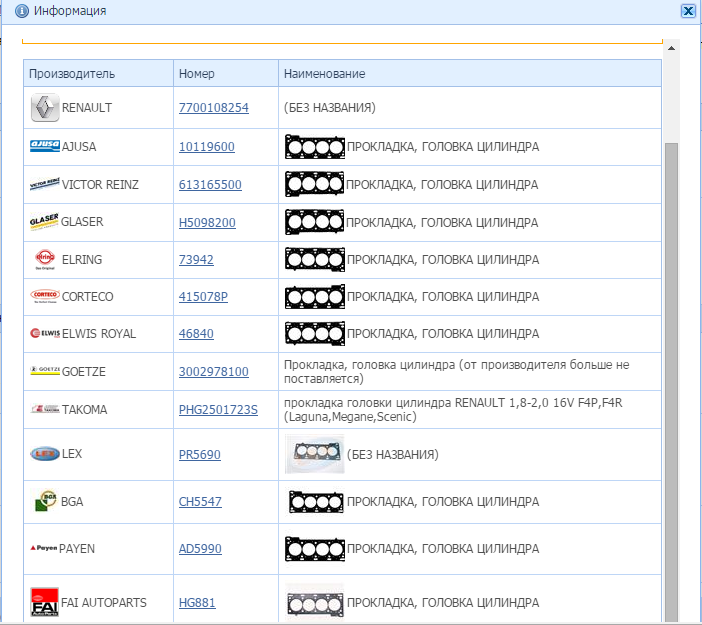Follow the PHG2501723S Takoma link
The width and height of the screenshot is (702, 625).
click(218, 410)
